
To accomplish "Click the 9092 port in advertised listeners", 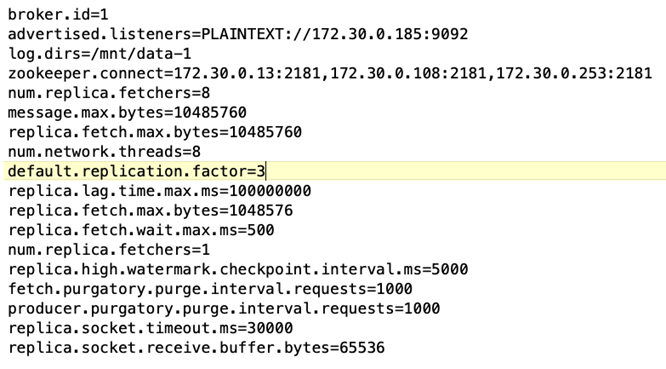I will tap(450, 34).
